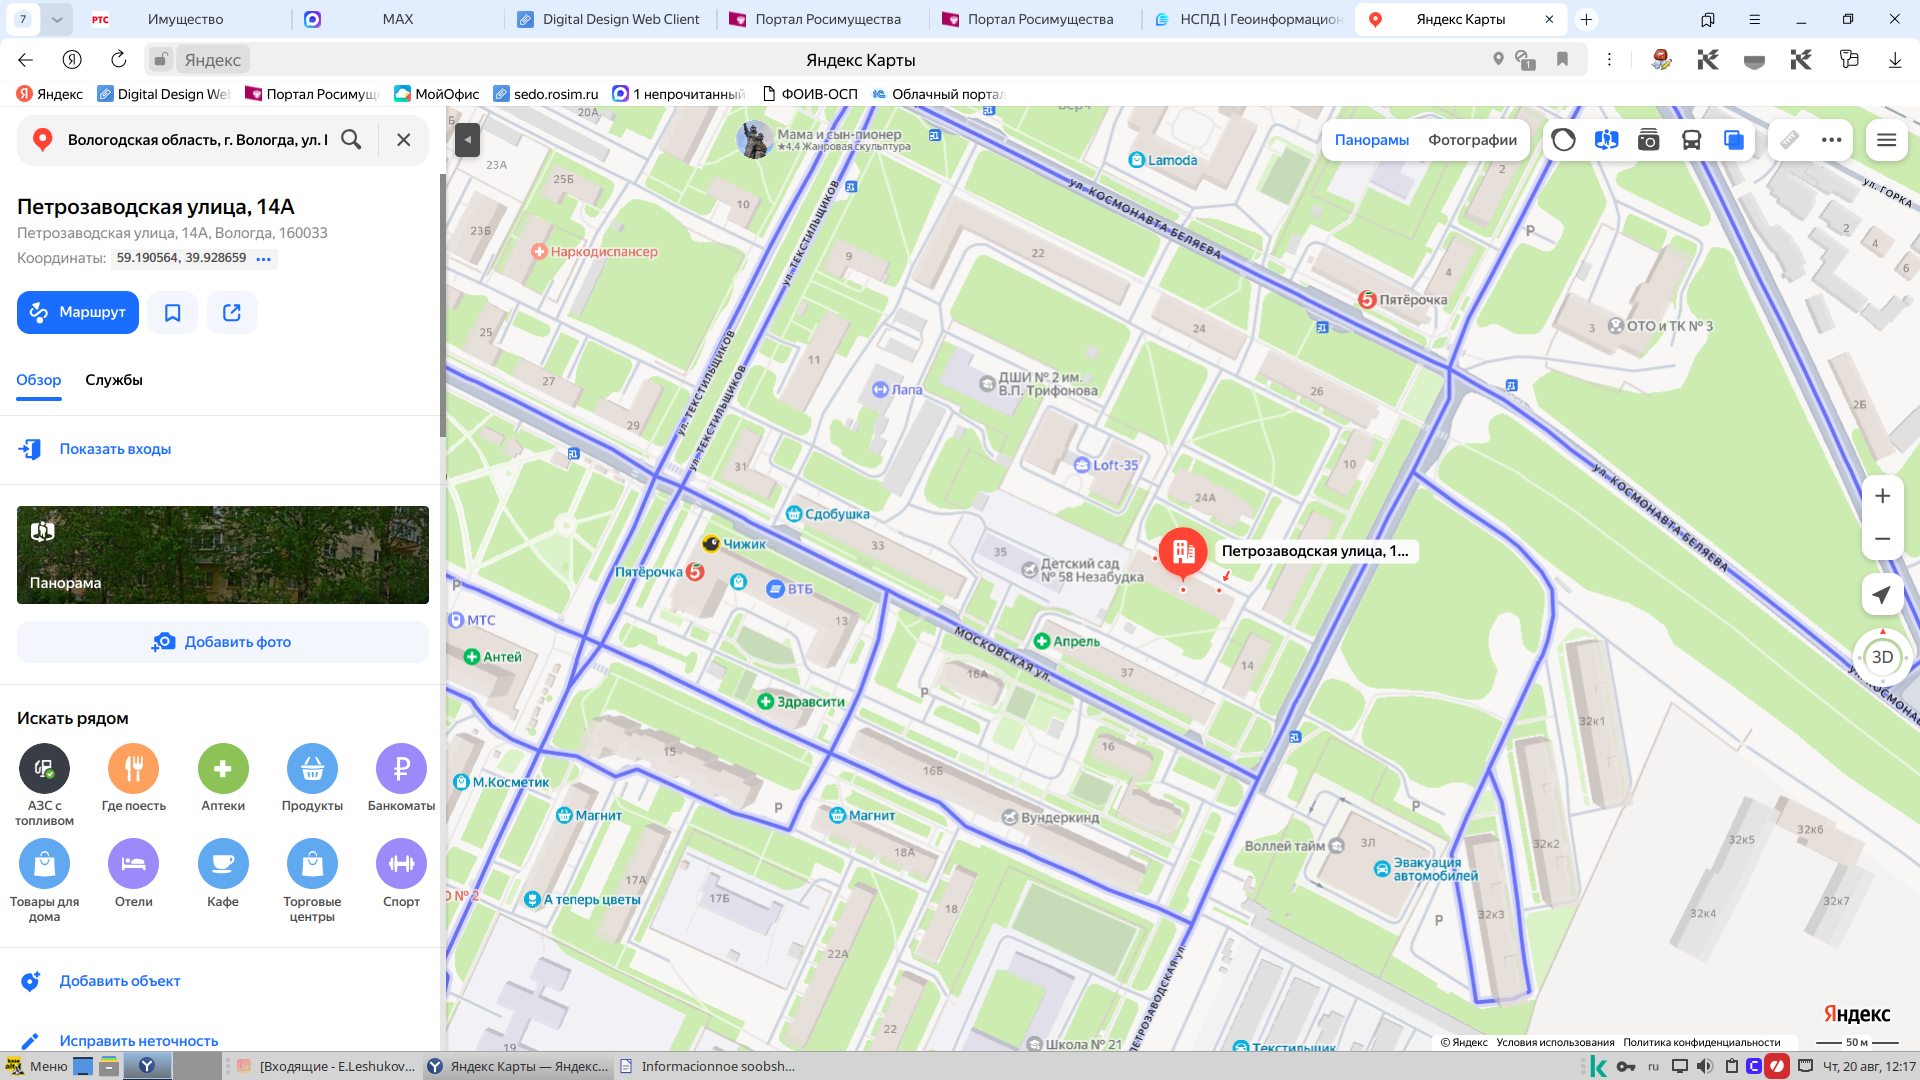The height and width of the screenshot is (1080, 1920).
Task: Toggle the Фотографии map layer
Action: (1472, 140)
